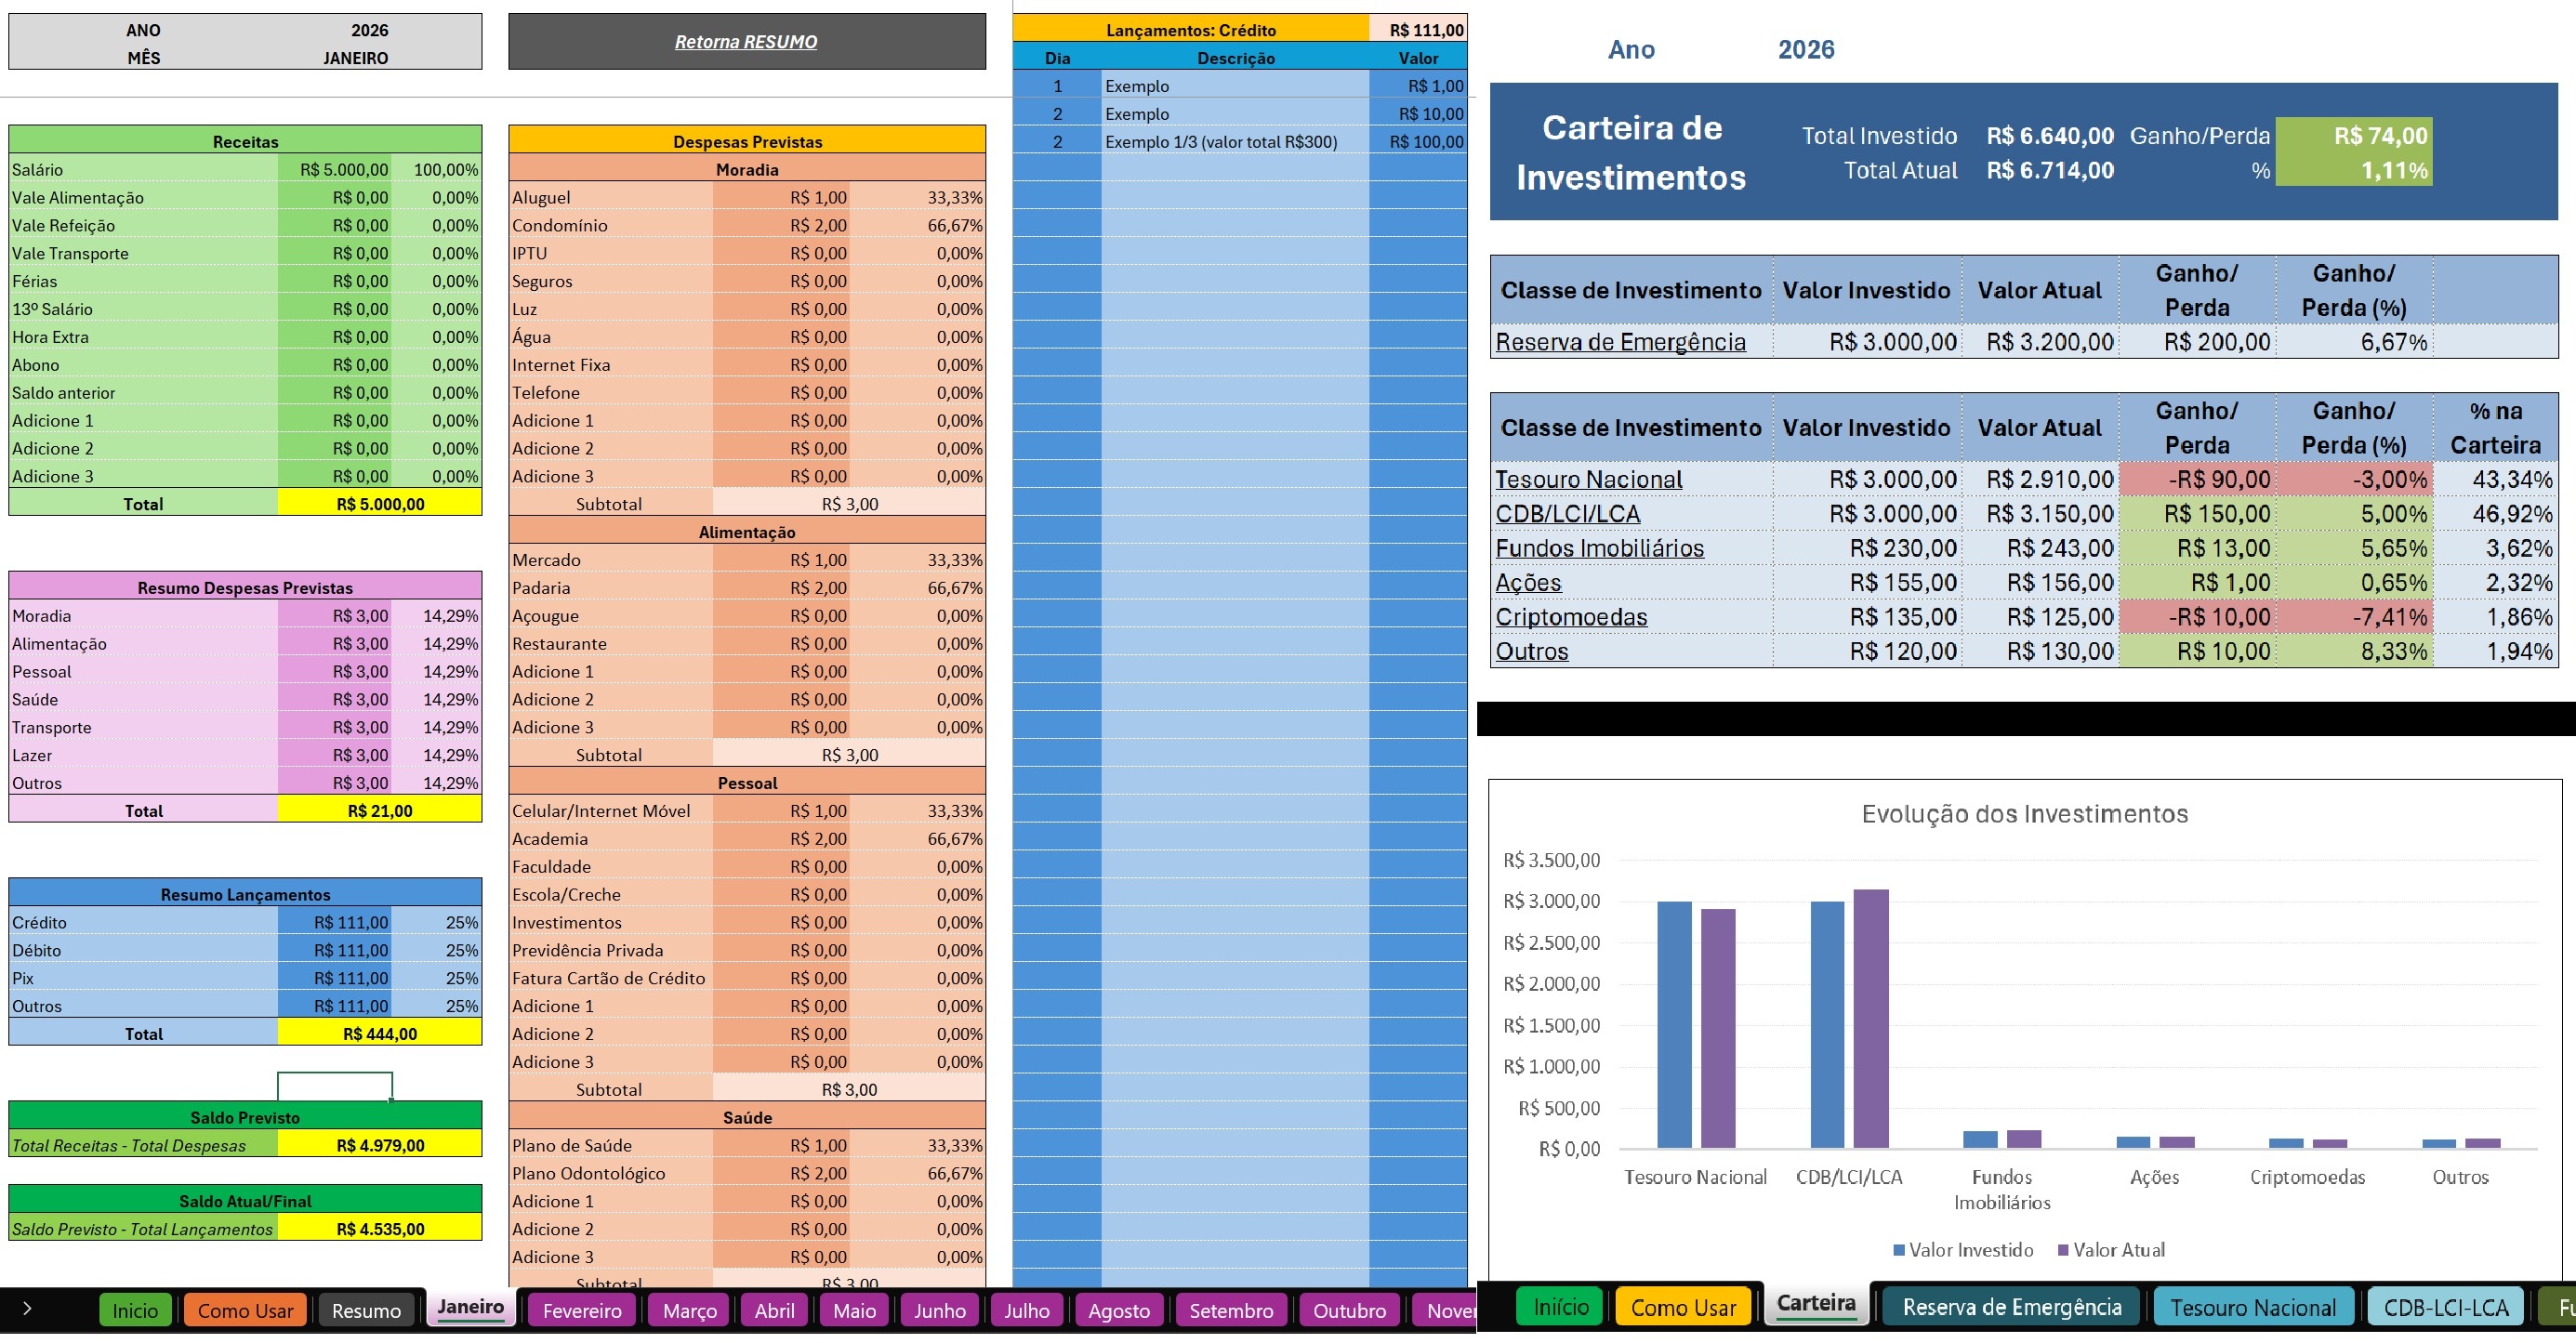Click the Retorna RESUMO button

[x=746, y=42]
